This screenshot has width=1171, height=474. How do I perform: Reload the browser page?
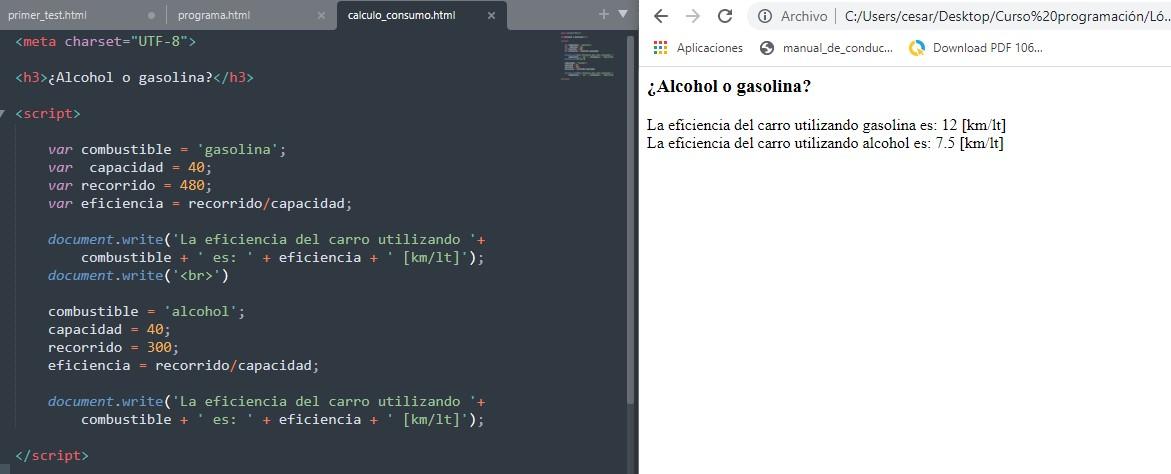point(724,16)
